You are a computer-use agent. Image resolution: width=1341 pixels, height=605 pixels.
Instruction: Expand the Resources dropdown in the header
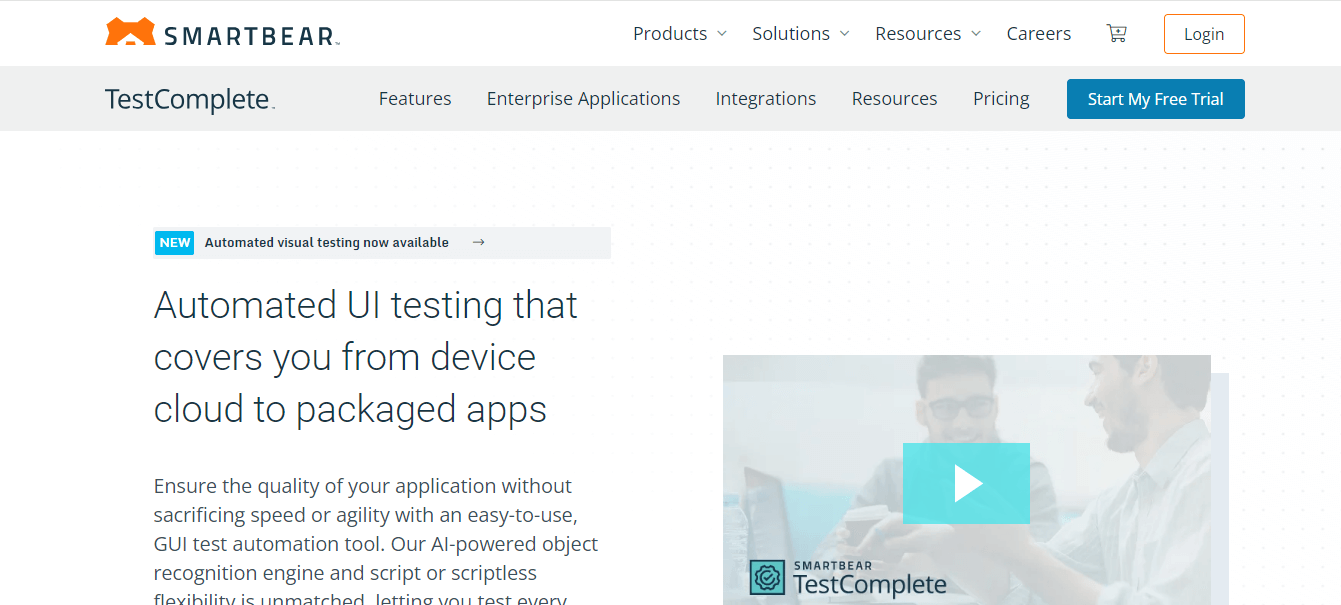tap(918, 33)
